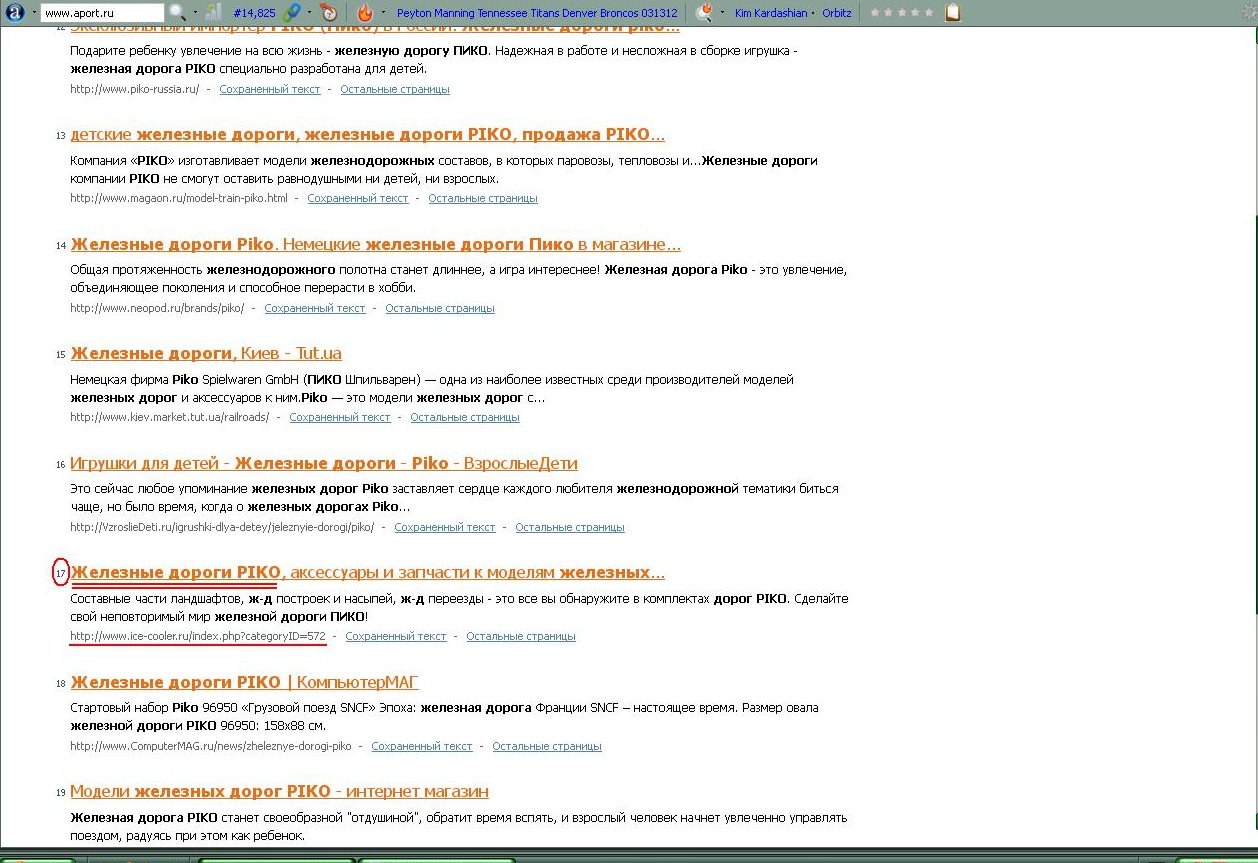Click snippet text starting 'Стартовый набор Piko 96950'
Screen dimensions: 1258x863
tap(444, 717)
